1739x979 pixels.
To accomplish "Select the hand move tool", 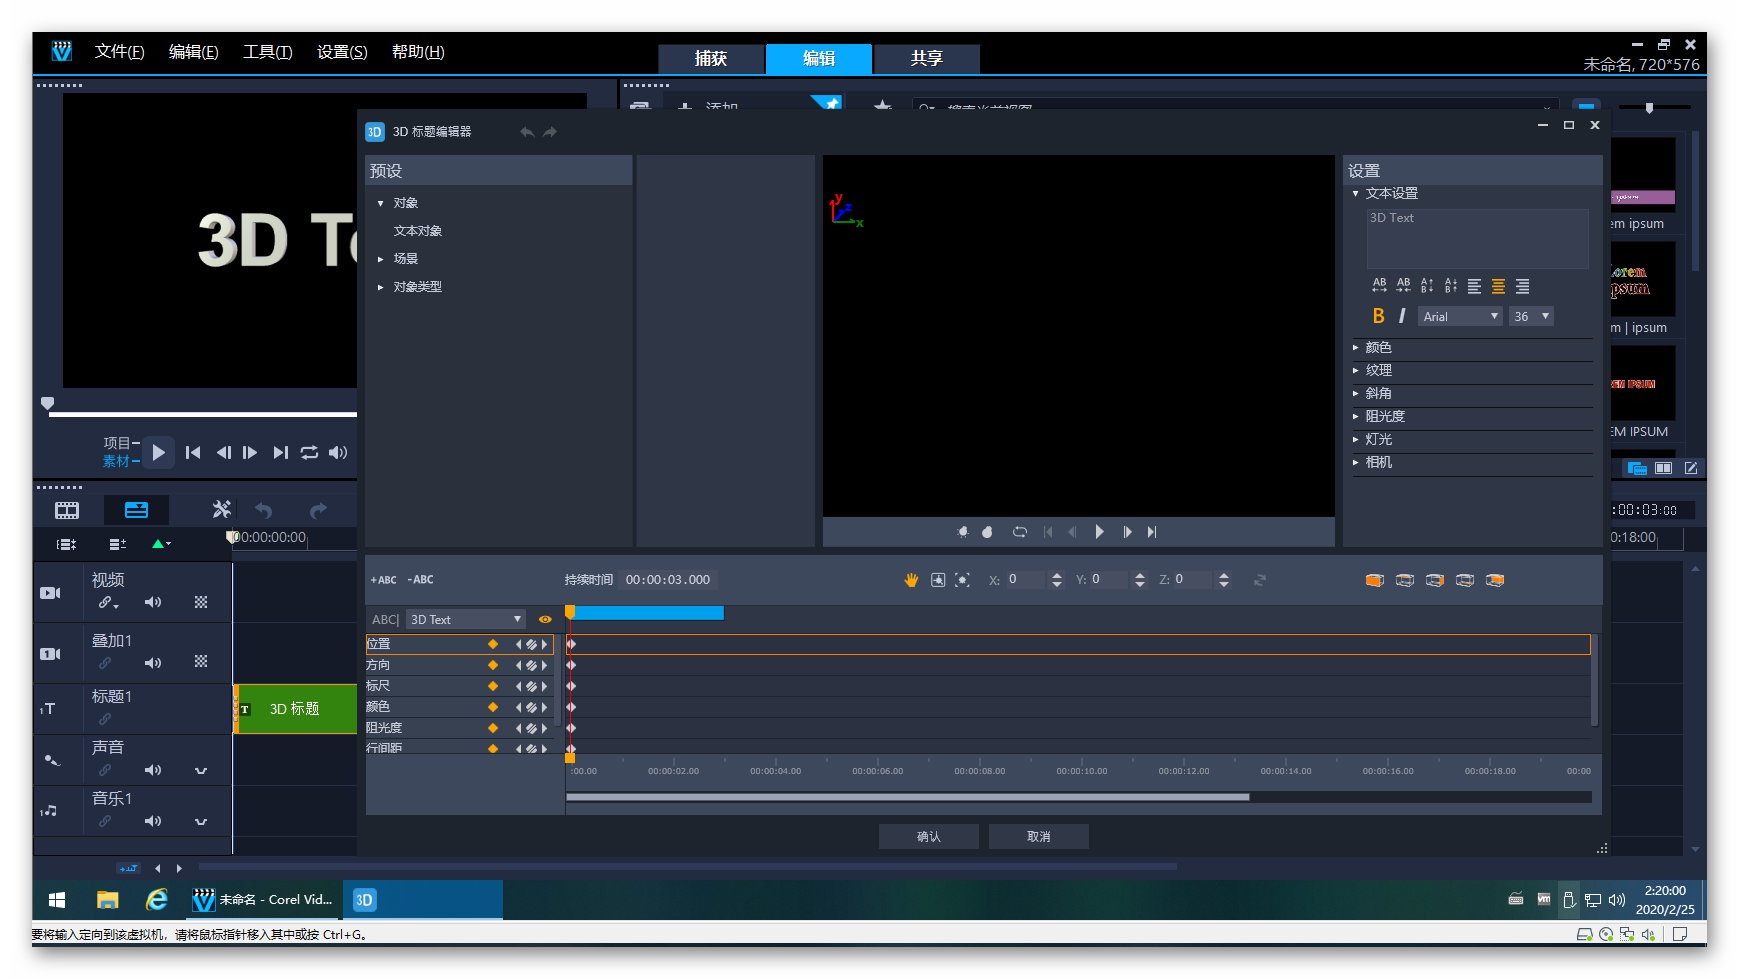I will click(x=911, y=580).
